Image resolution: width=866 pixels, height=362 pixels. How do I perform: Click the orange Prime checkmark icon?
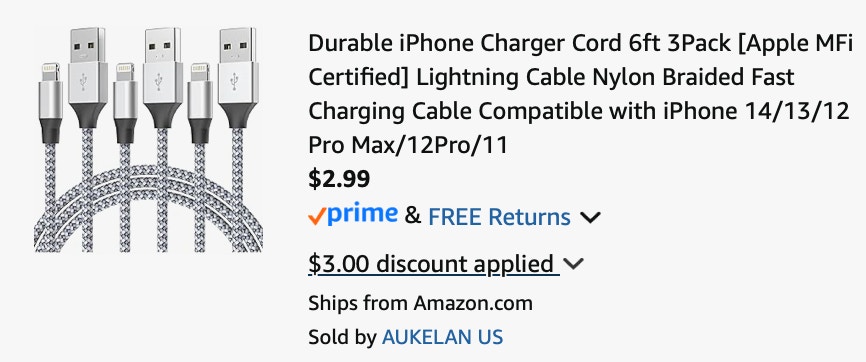[x=316, y=217]
